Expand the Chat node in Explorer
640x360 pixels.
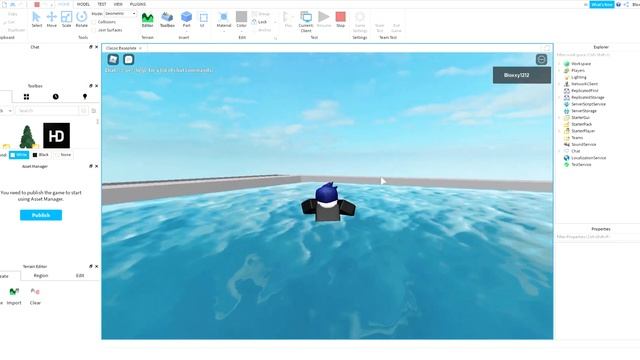pyautogui.click(x=560, y=151)
